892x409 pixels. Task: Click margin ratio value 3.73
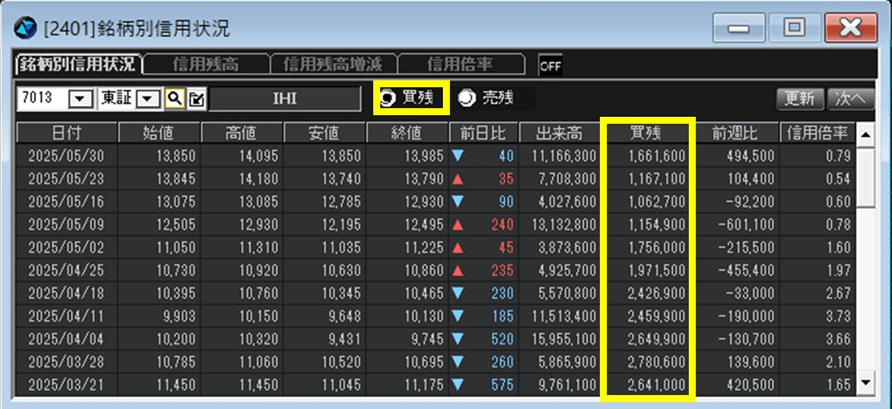[838, 315]
